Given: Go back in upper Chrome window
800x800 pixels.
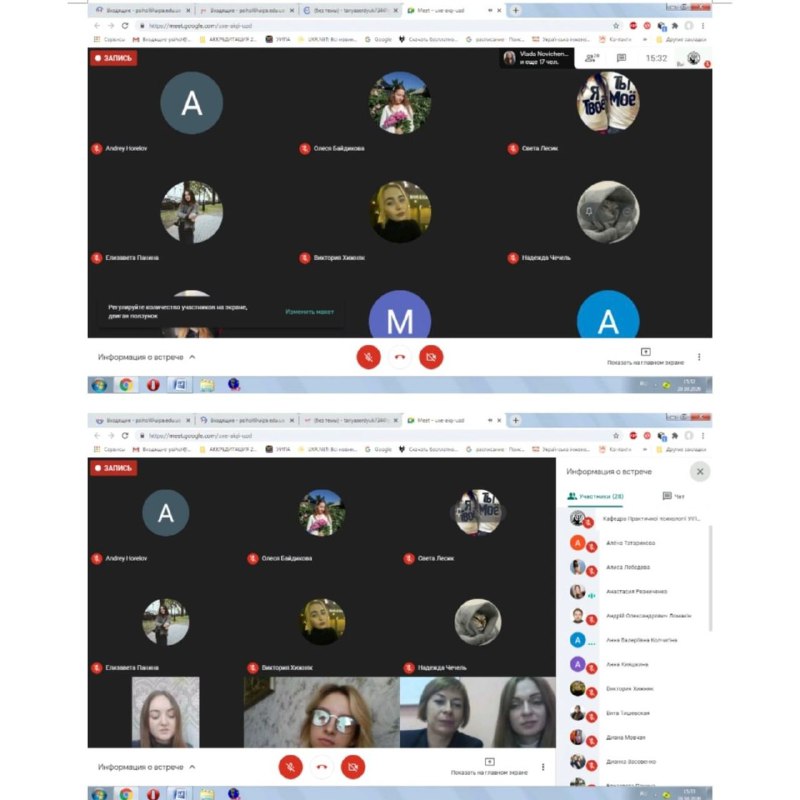Looking at the screenshot, I should 97,26.
